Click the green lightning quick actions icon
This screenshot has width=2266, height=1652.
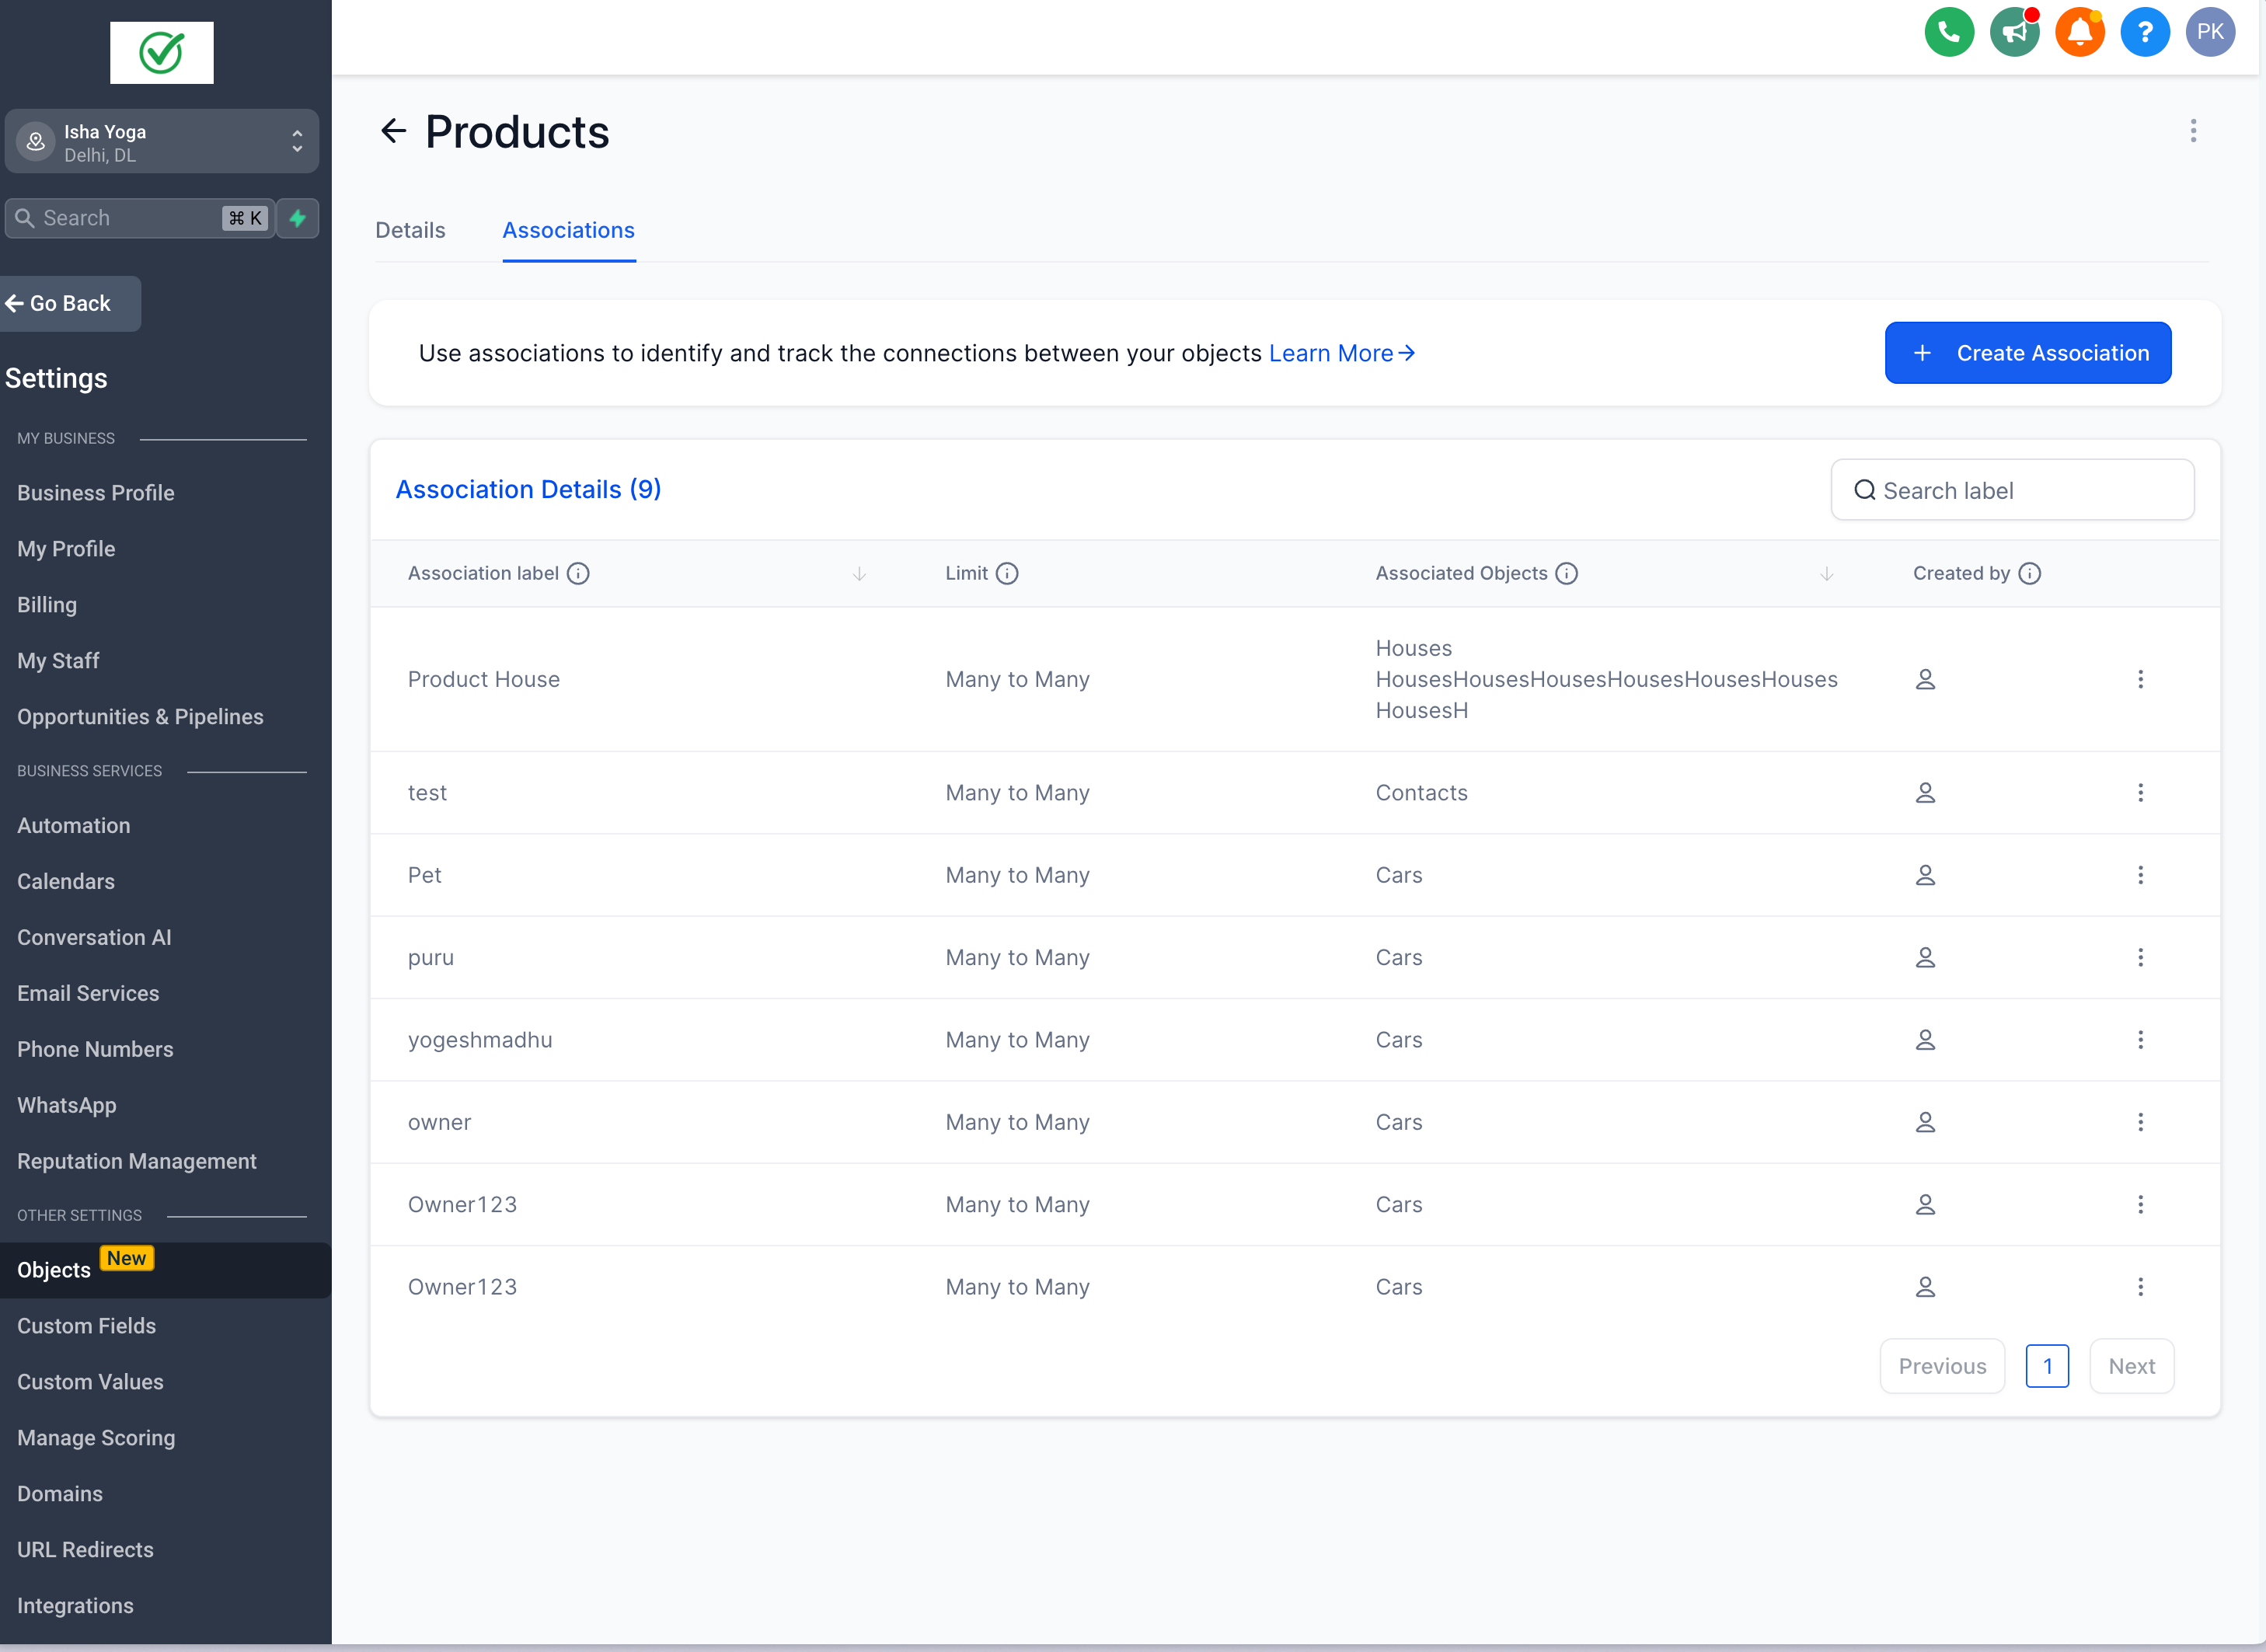click(x=297, y=218)
